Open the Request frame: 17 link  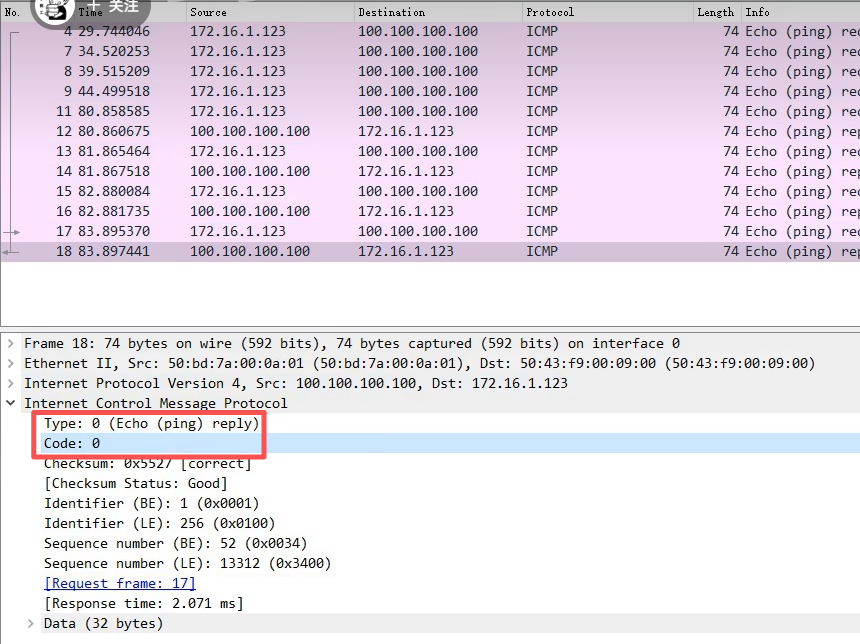[120, 583]
